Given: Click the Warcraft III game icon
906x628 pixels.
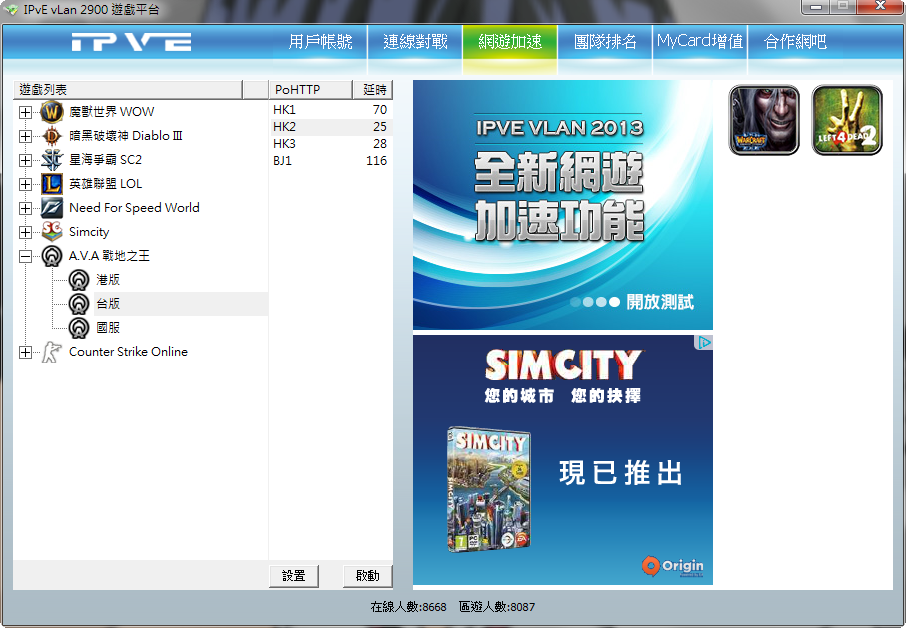Looking at the screenshot, I should tap(764, 120).
